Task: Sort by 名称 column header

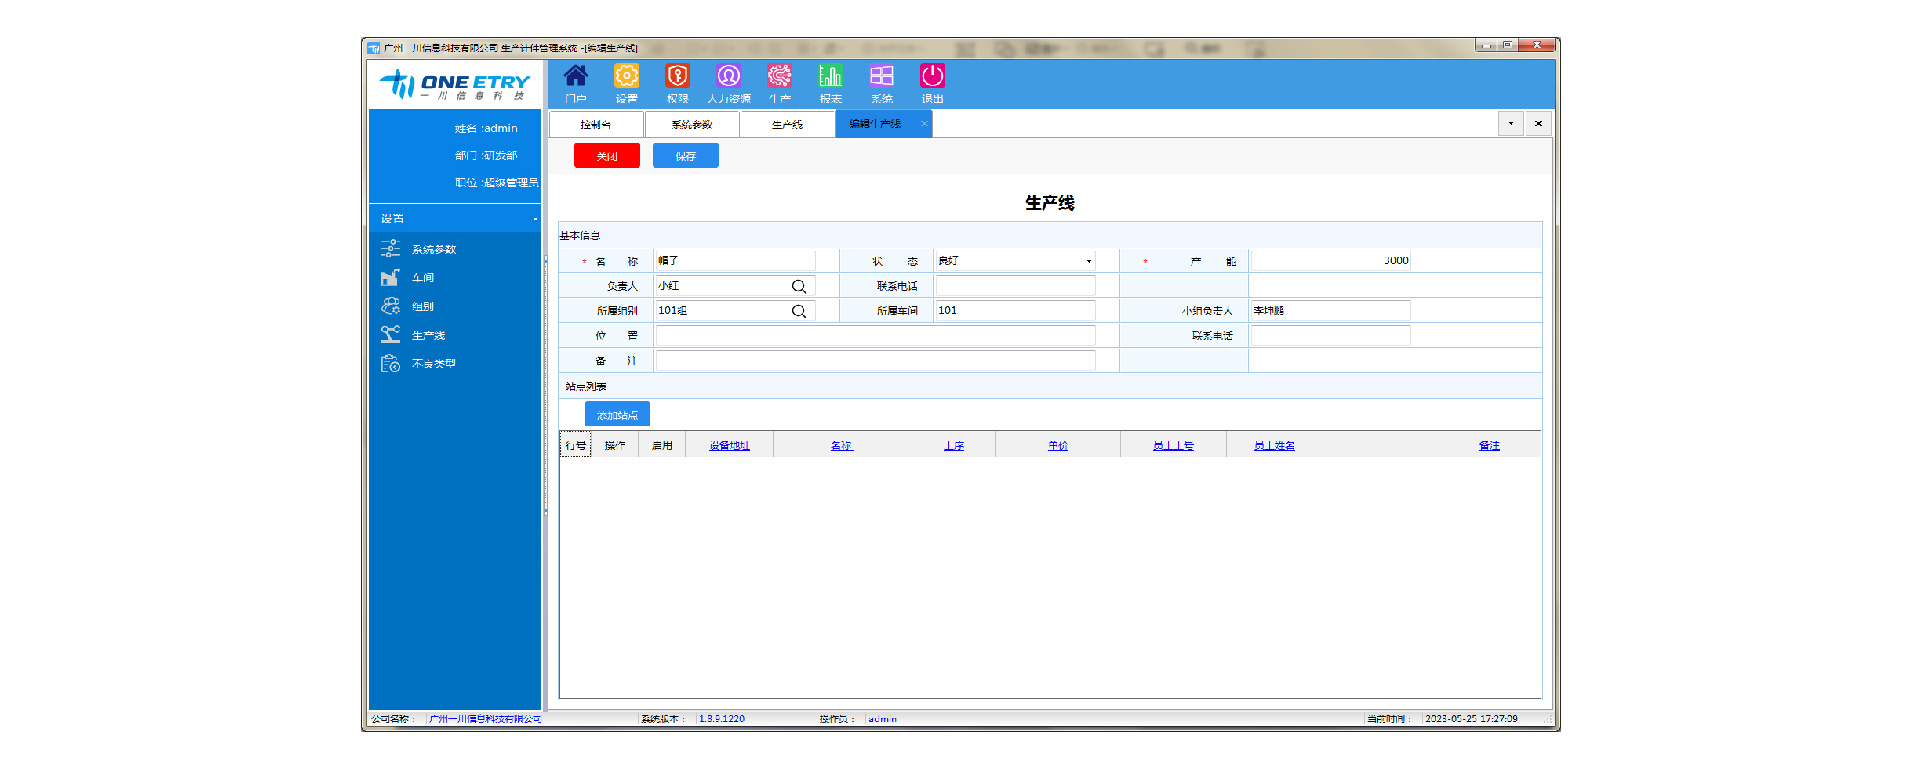Action: pyautogui.click(x=841, y=446)
